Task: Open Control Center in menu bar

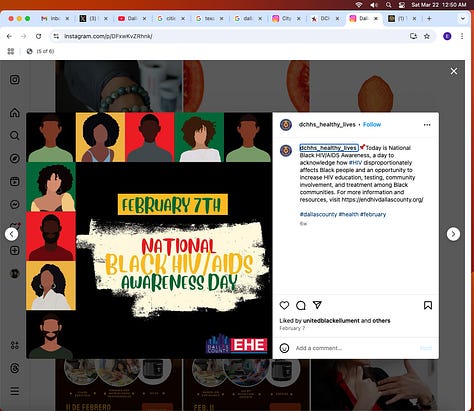Action: click(402, 5)
